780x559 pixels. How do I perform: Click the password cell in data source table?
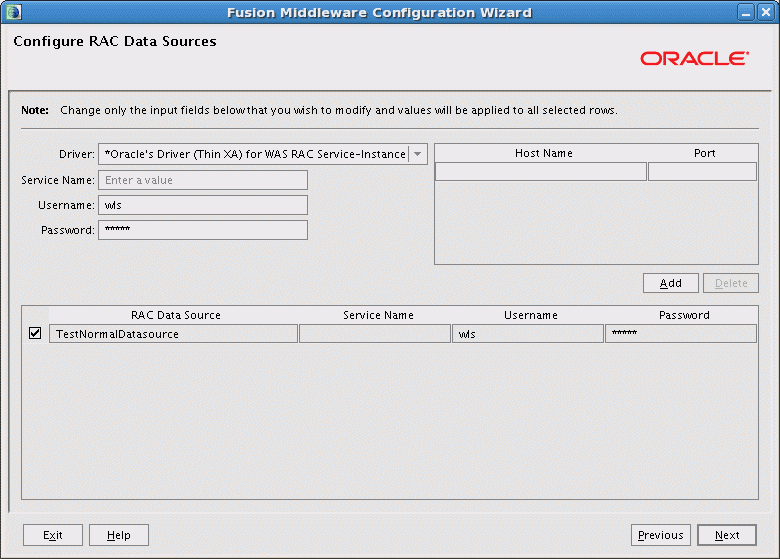(681, 334)
